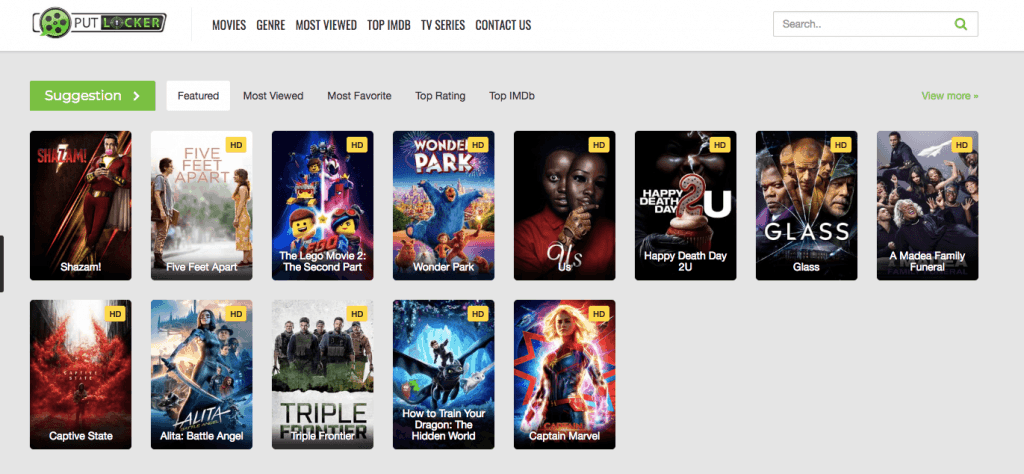Open the Genre menu
This screenshot has width=1024, height=474.
[270, 25]
